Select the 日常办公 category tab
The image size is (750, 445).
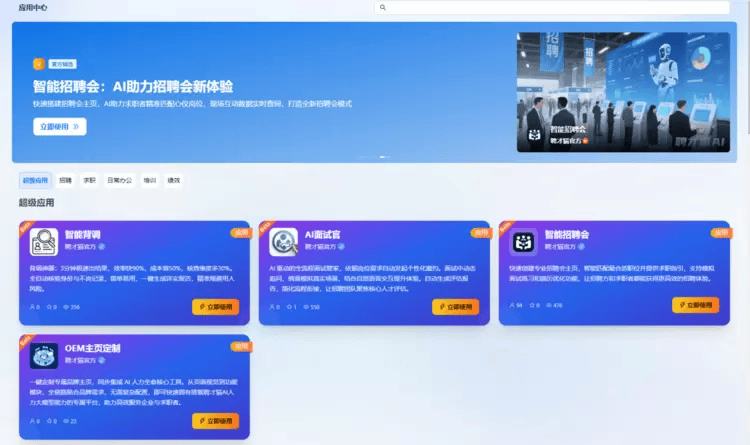point(120,180)
